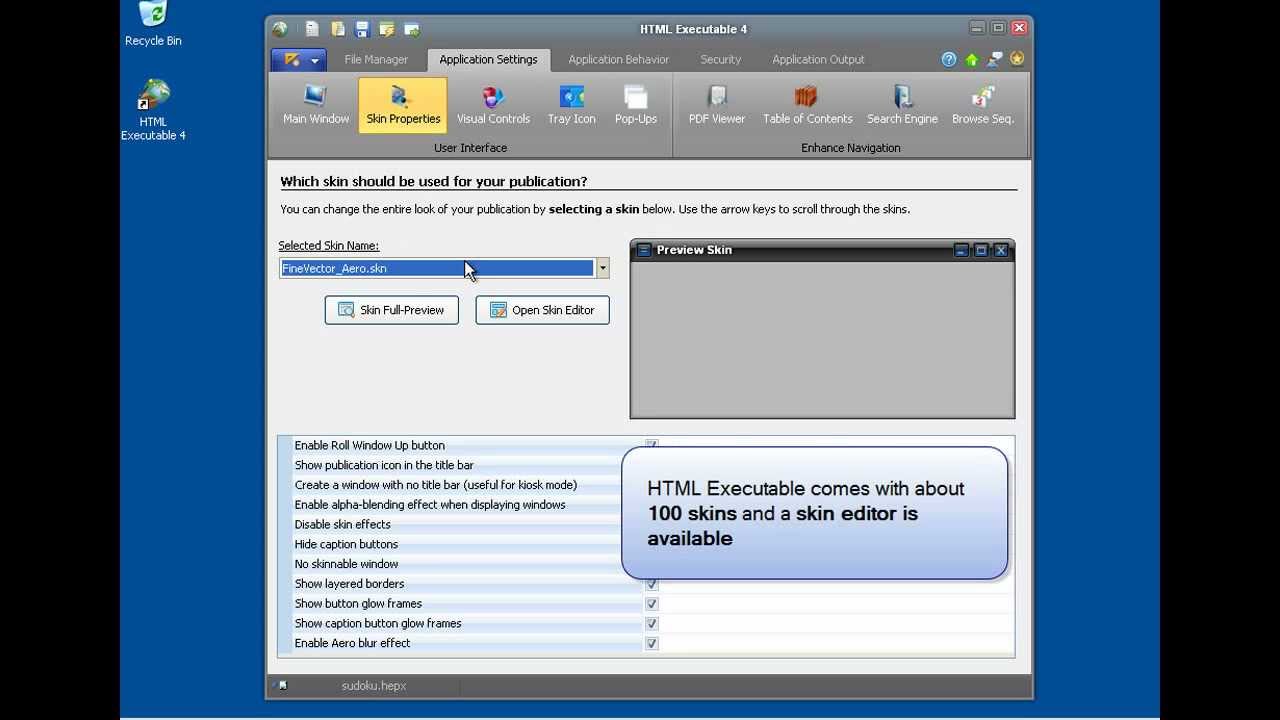Viewport: 1280px width, 720px height.
Task: Open the Main Window settings
Action: pos(315,105)
